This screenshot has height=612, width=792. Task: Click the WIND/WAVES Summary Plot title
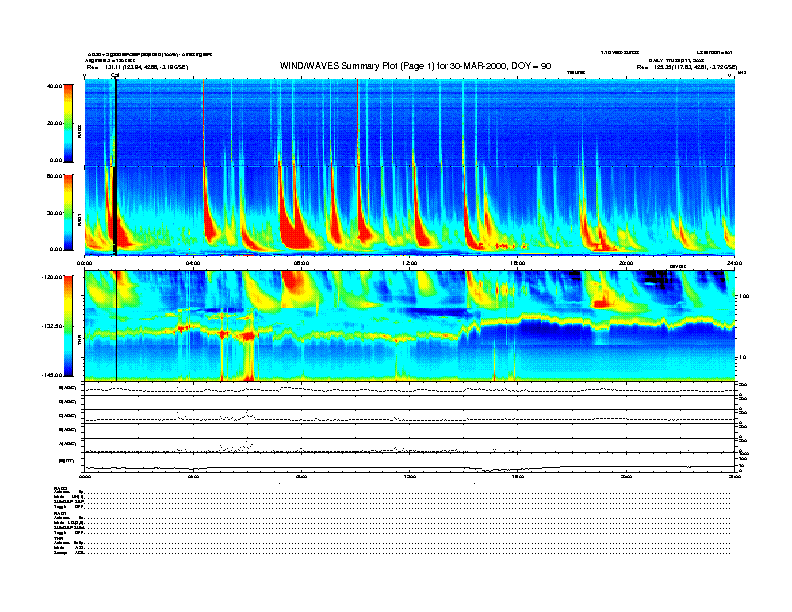[415, 66]
